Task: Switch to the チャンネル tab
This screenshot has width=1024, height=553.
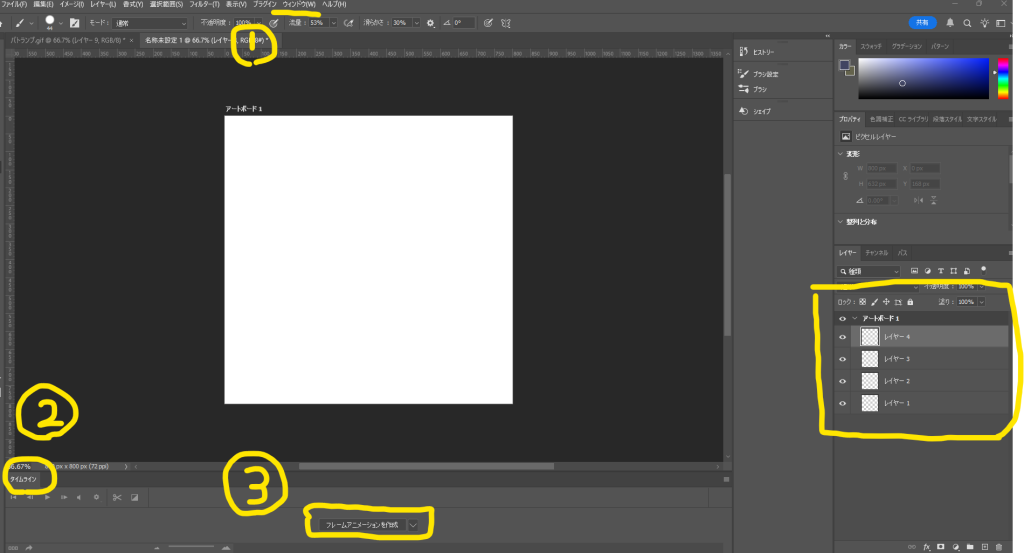Action: click(x=876, y=253)
